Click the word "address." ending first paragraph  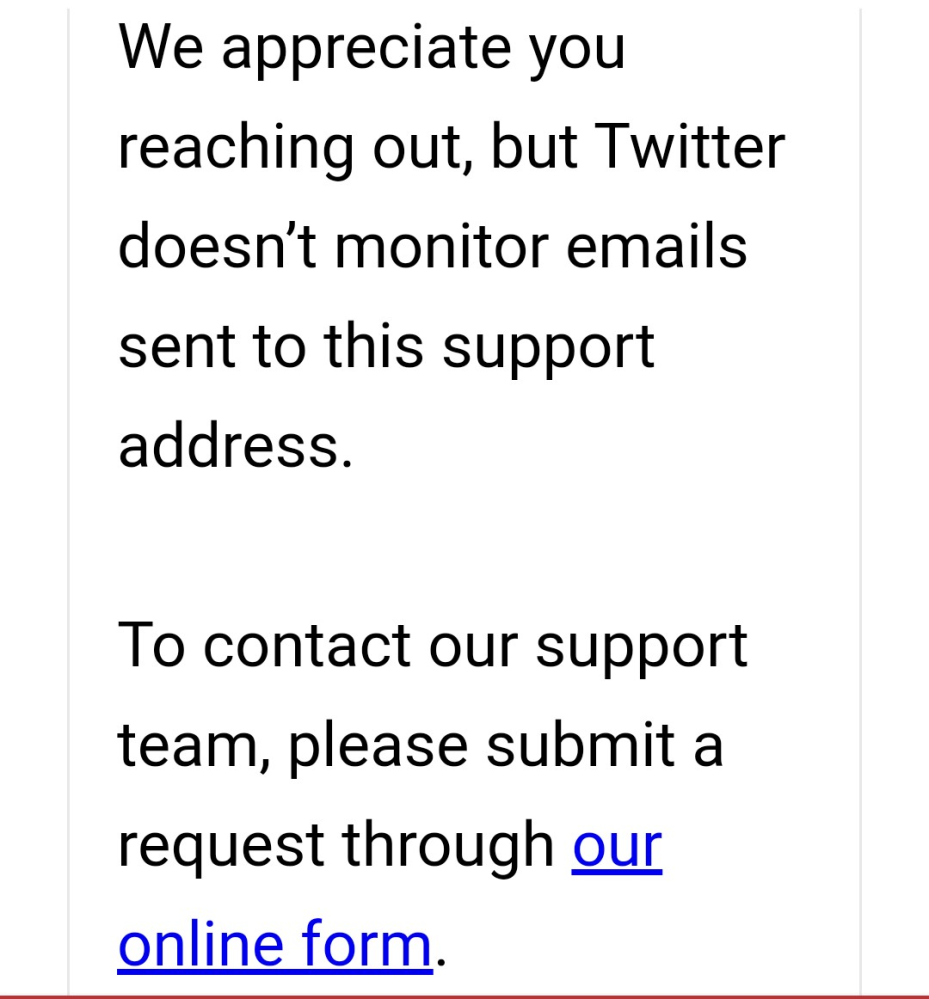tap(235, 445)
